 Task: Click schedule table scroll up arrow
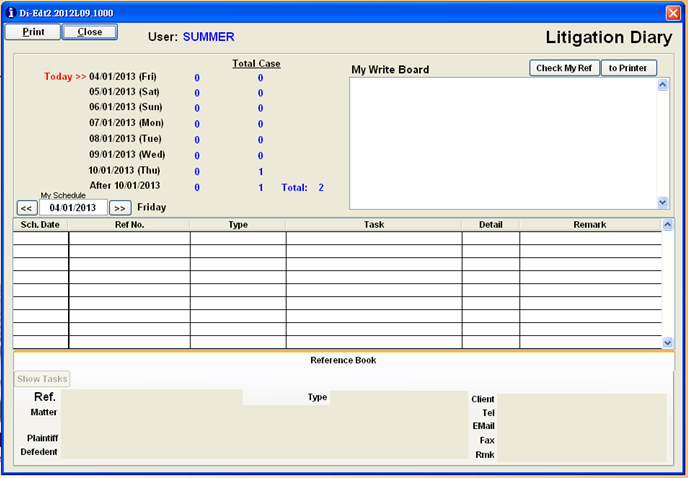pyautogui.click(x=667, y=225)
